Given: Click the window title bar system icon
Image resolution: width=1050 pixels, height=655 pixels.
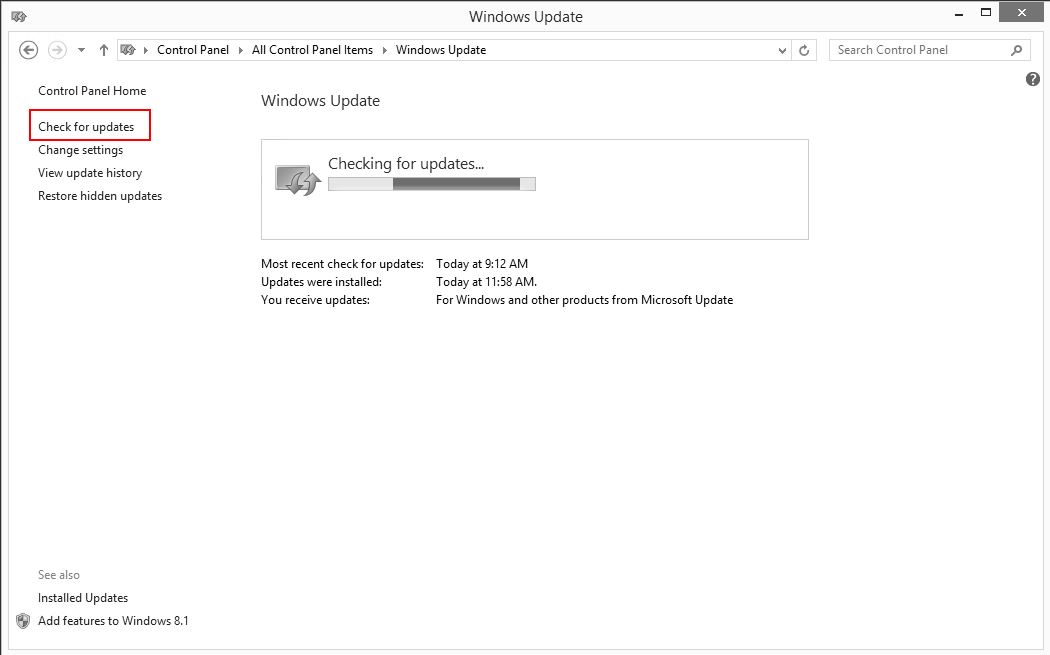Looking at the screenshot, I should click(19, 16).
